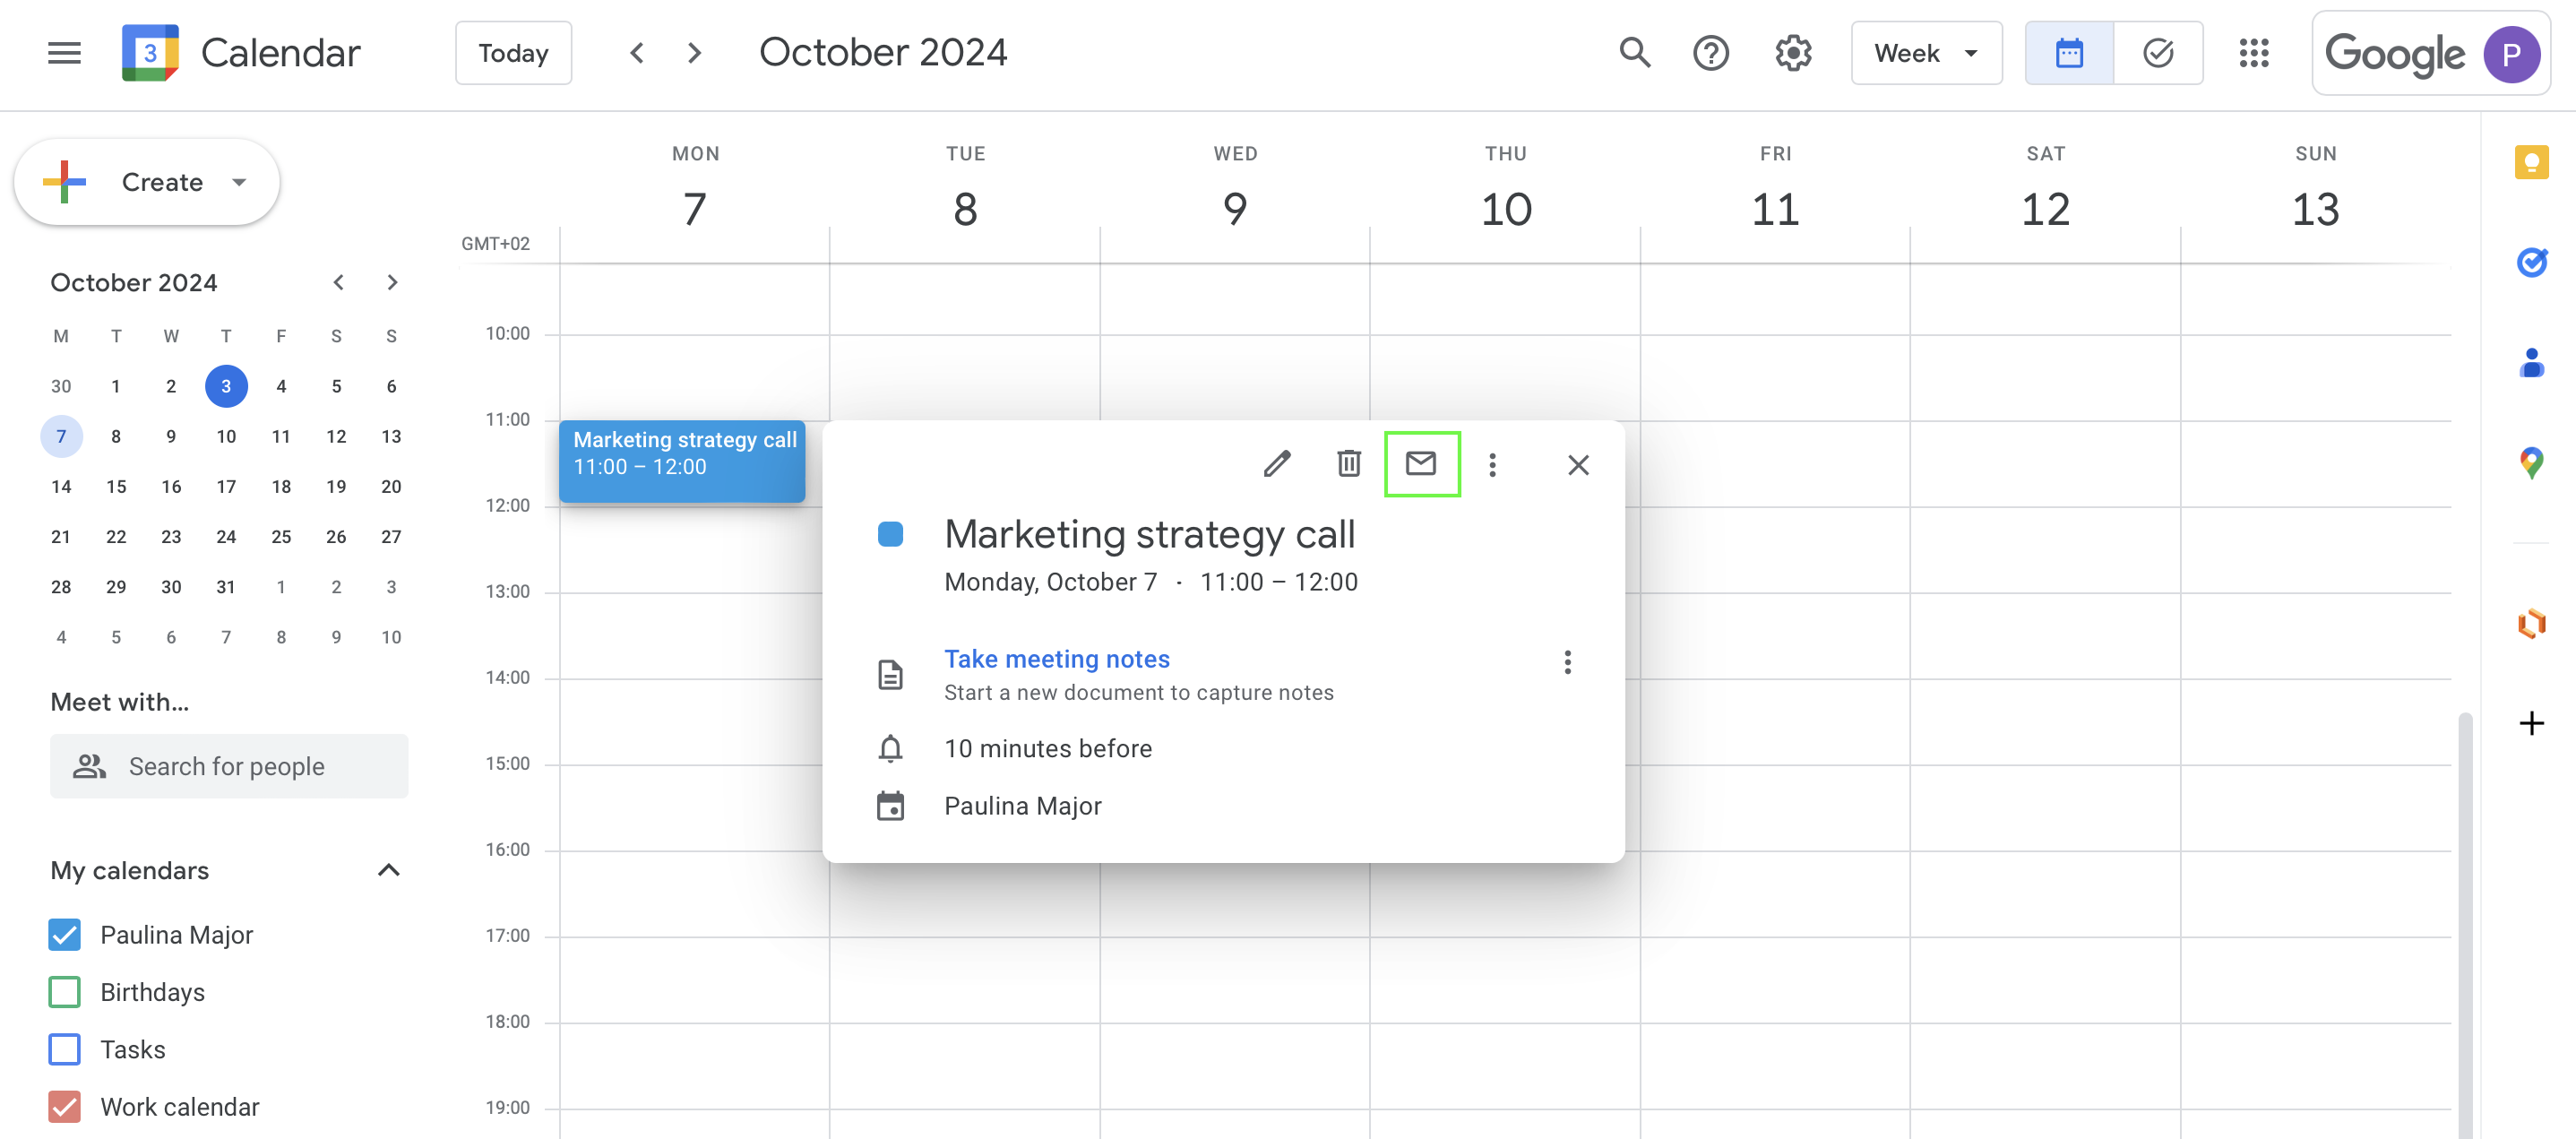Click the edit pencil icon for the event
This screenshot has width=2576, height=1139.
1278,462
